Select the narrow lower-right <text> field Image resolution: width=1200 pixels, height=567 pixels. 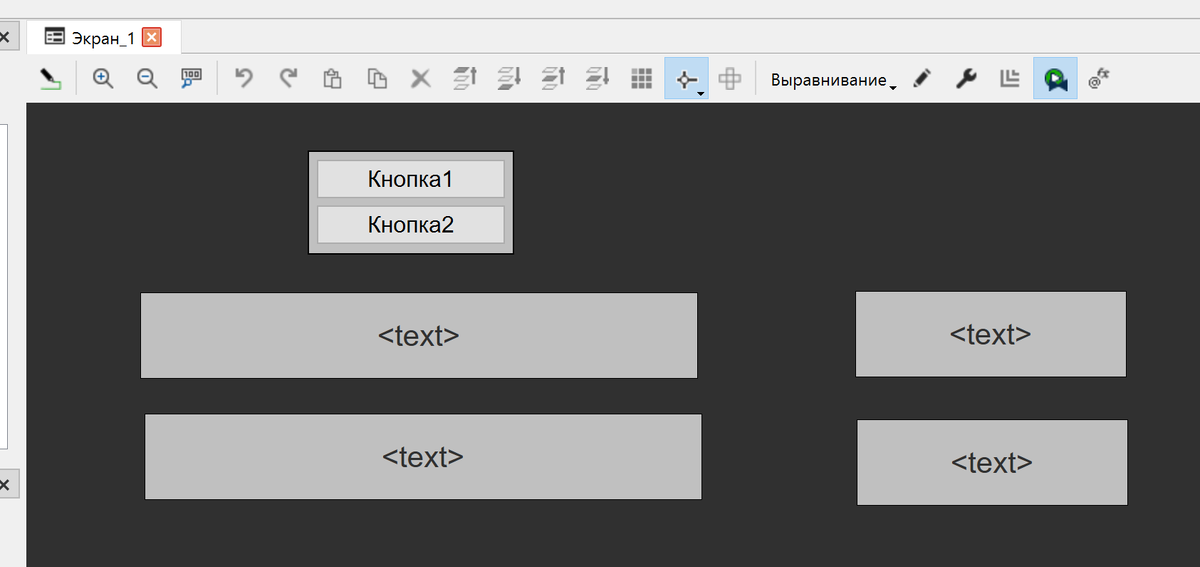(992, 463)
